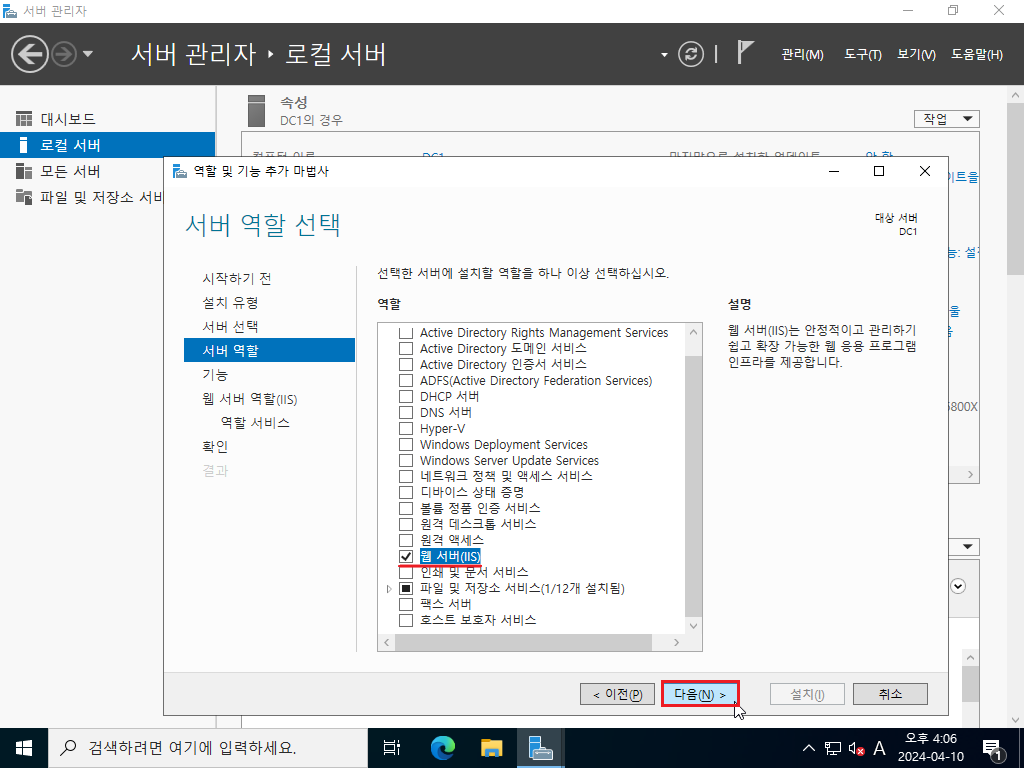Expand 파일 및 저장소 서비스 tree node
Viewport: 1024px width, 768px height.
[x=389, y=588]
